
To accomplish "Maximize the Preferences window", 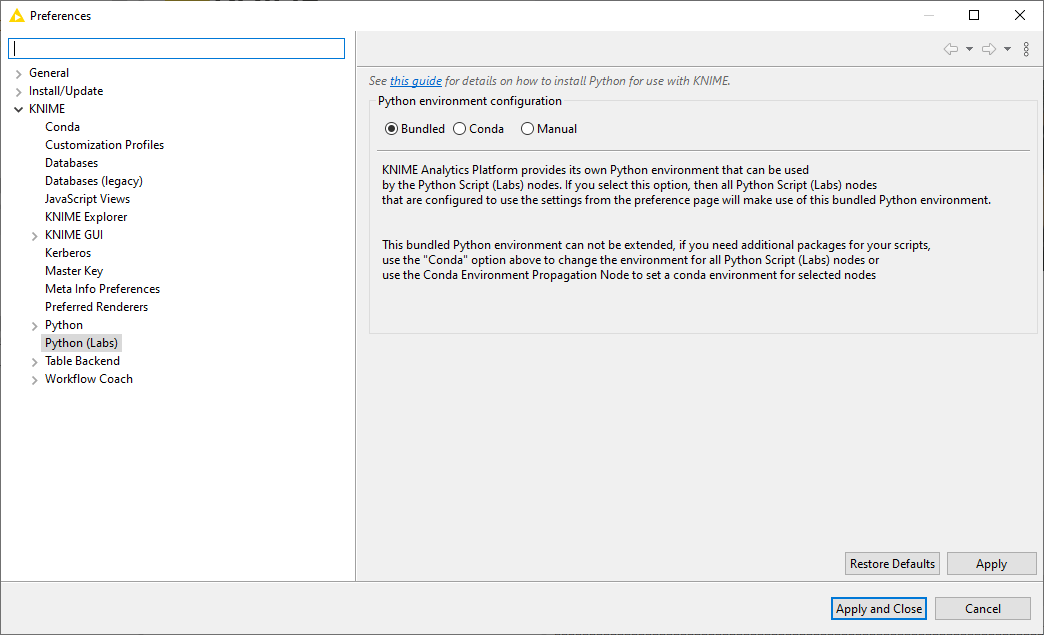I will pos(974,15).
